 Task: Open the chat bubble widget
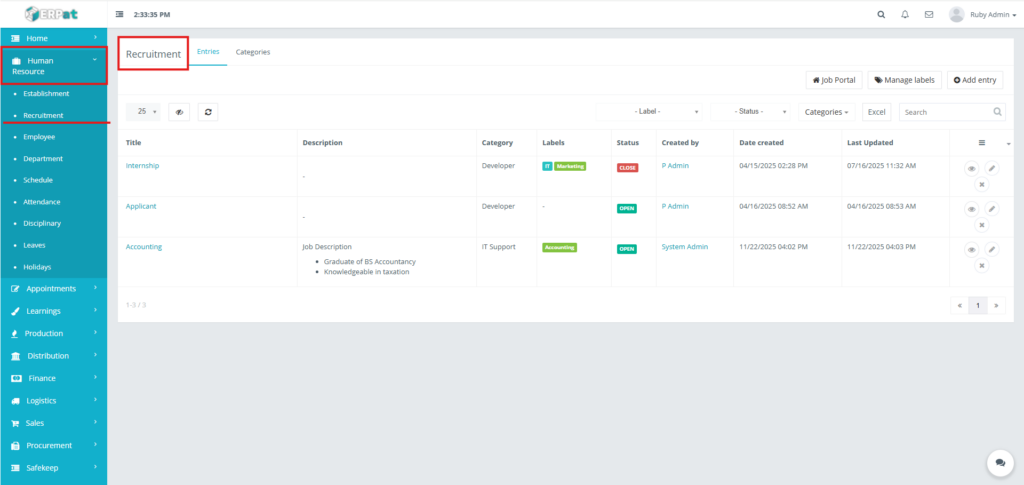[x=999, y=462]
